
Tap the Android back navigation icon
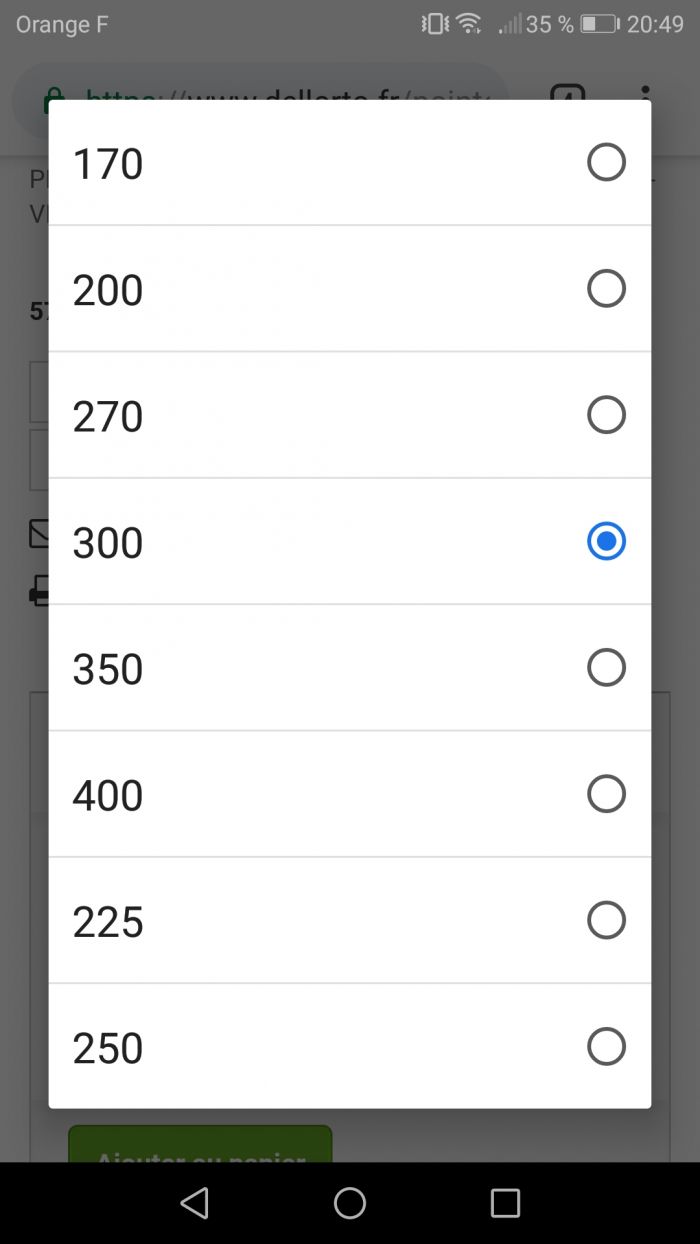[x=195, y=1203]
